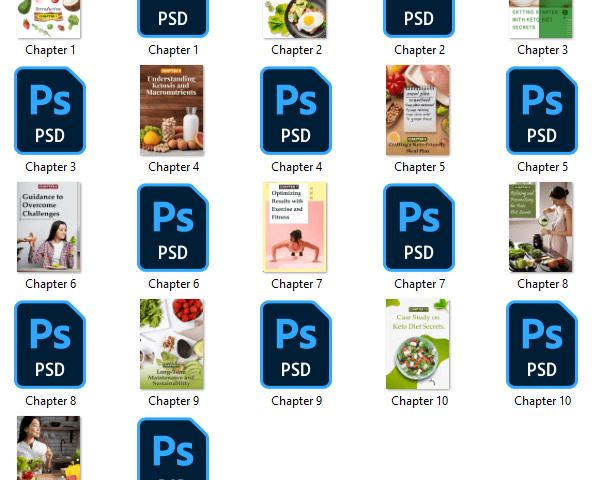Viewport: 592px width, 480px height.
Task: Select the Chapter 7 PSD file icon
Action: click(419, 227)
